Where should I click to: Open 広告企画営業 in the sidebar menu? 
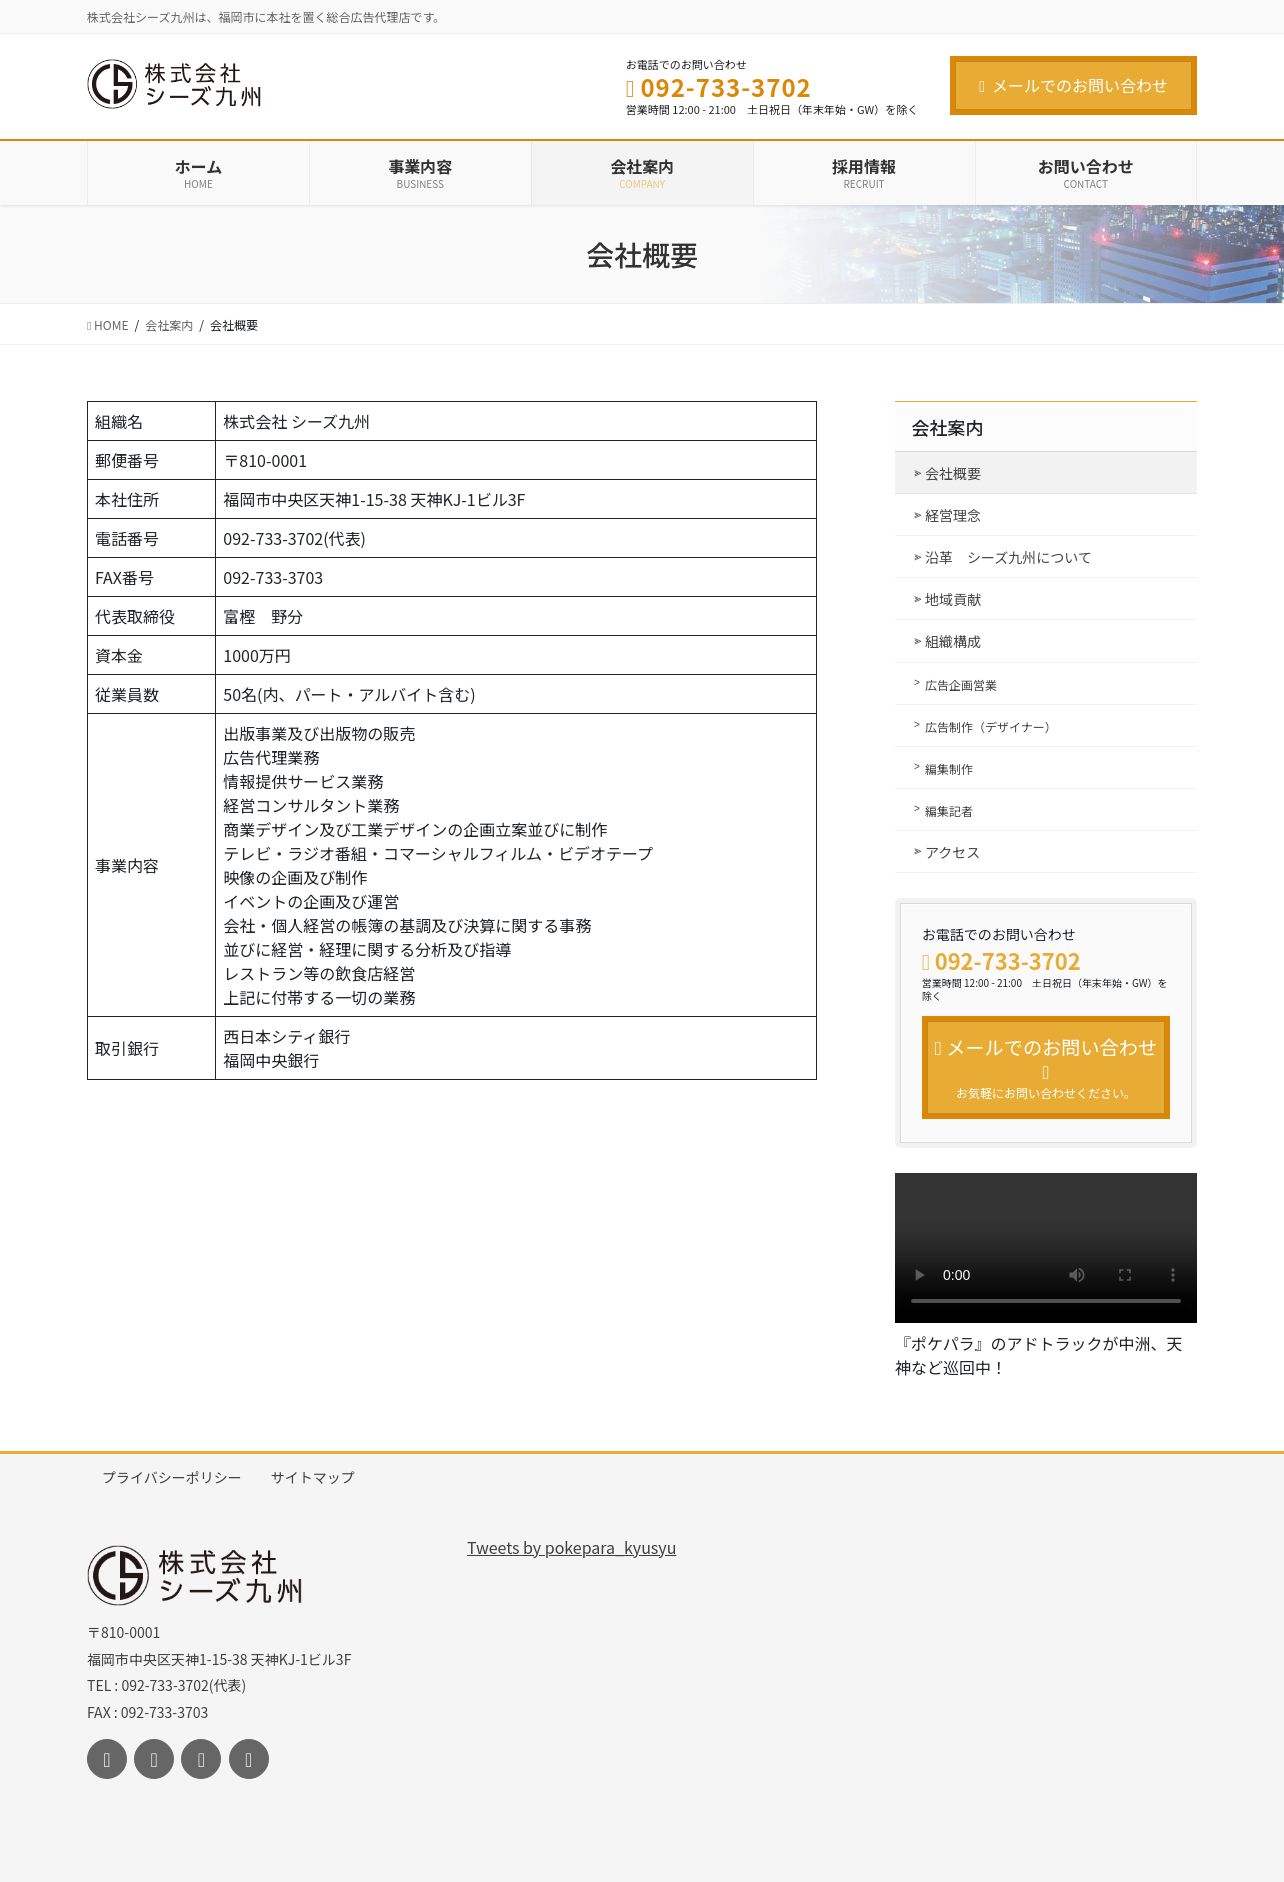tap(1046, 684)
